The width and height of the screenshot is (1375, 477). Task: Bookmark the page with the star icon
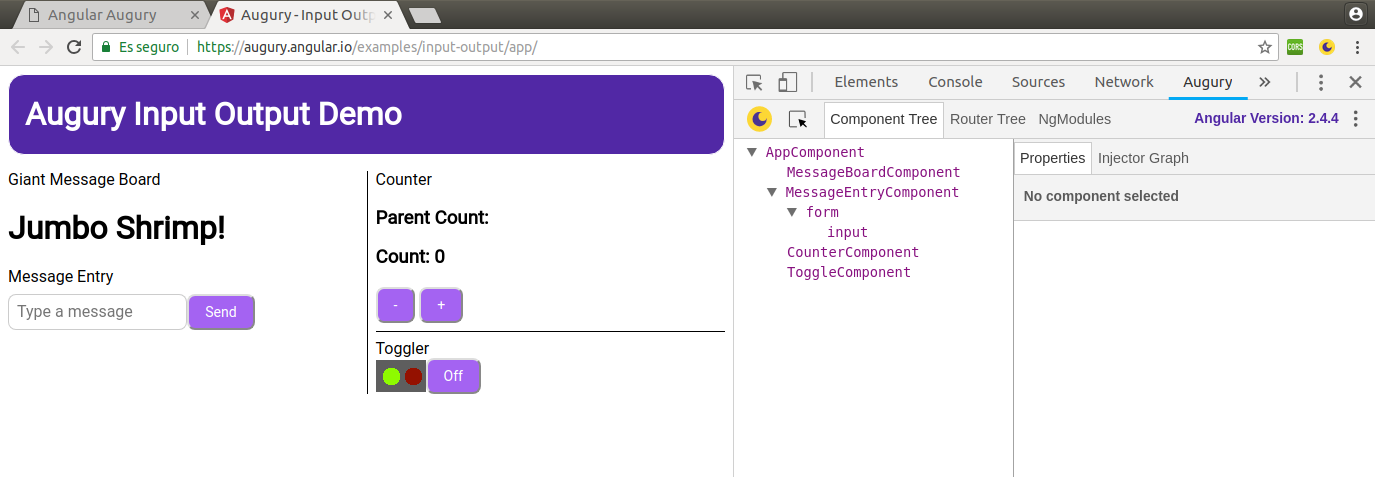[1265, 47]
